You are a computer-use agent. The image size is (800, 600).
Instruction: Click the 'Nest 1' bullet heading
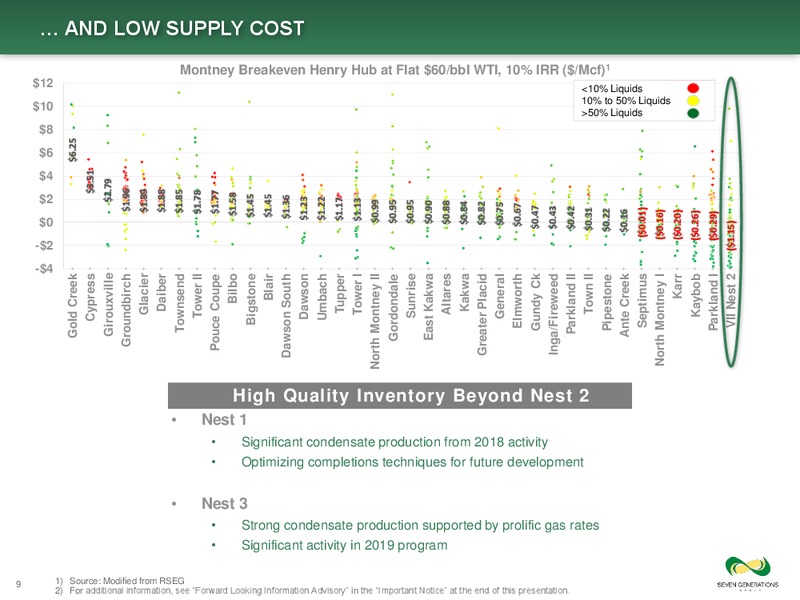pyautogui.click(x=224, y=419)
